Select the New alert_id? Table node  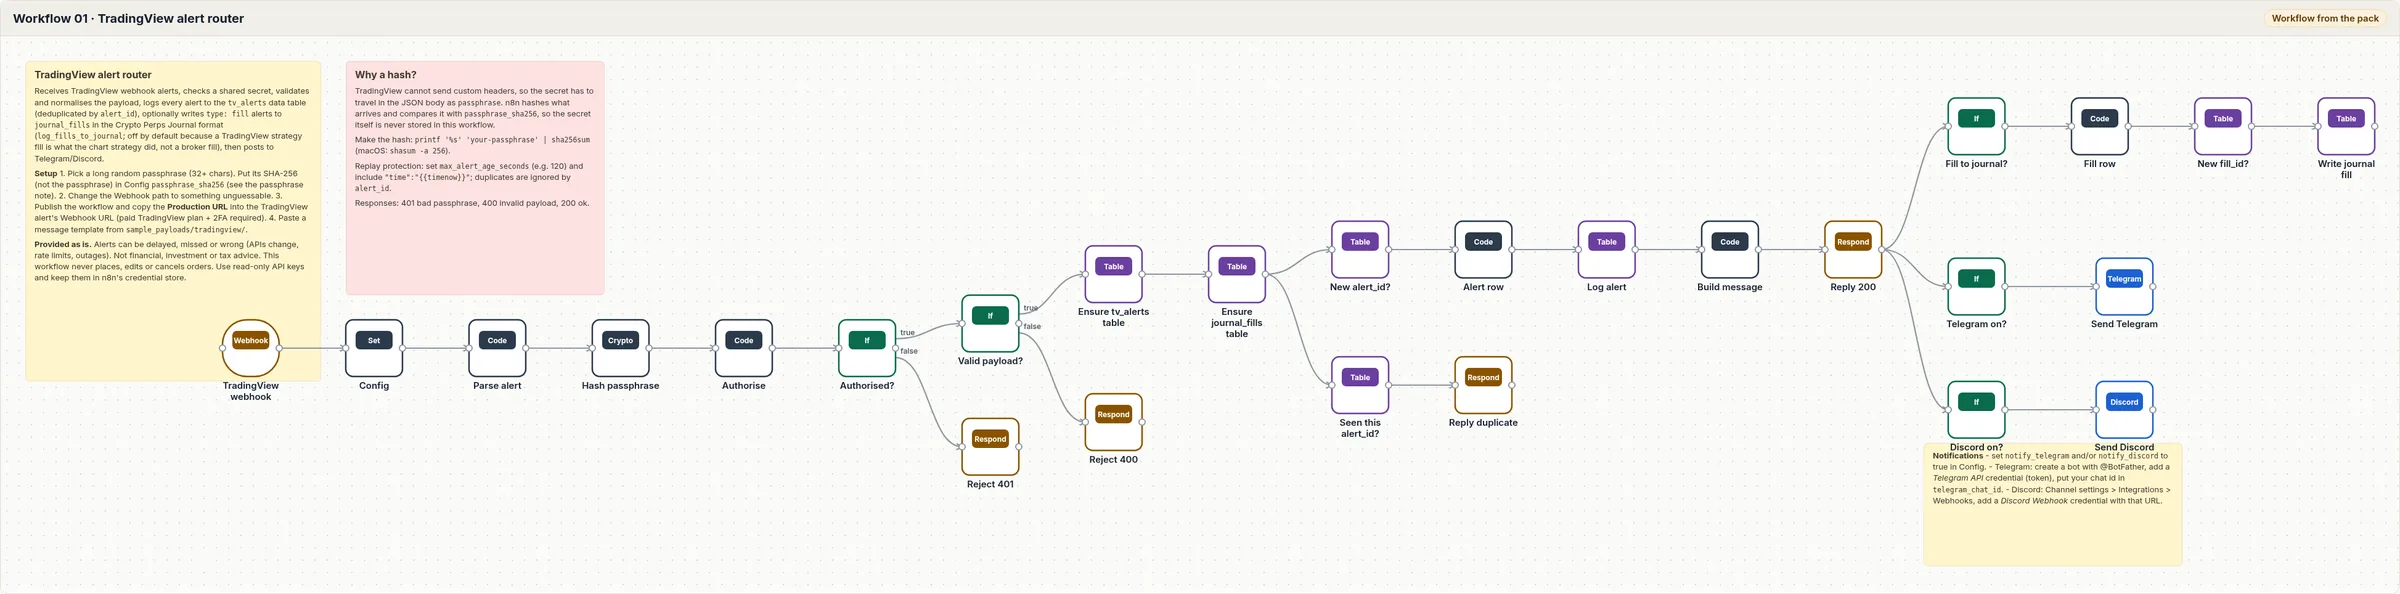click(x=1360, y=249)
